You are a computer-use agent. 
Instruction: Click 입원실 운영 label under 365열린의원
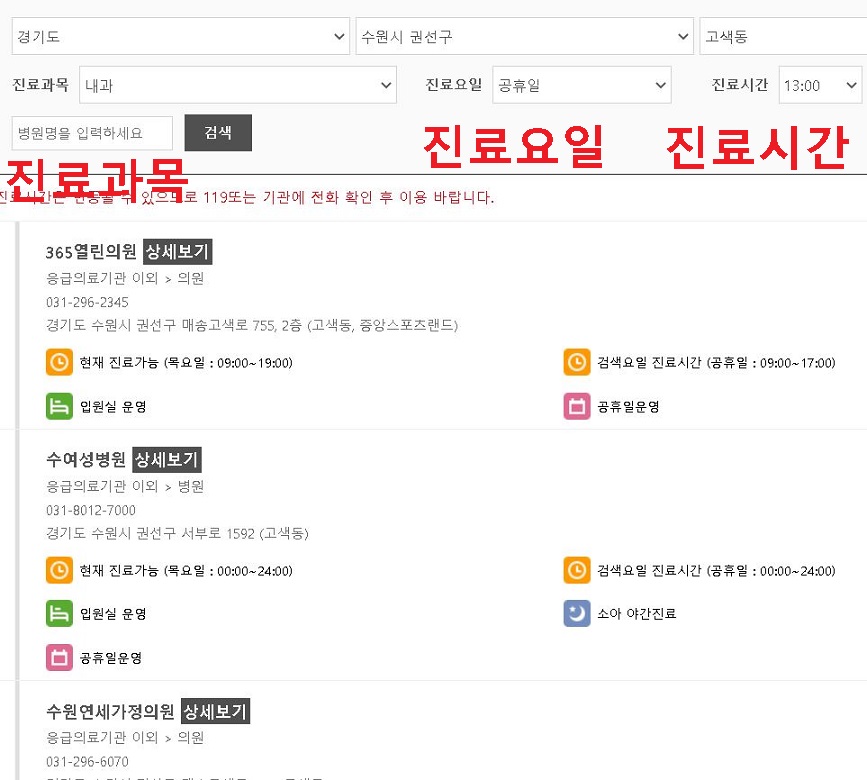[113, 407]
